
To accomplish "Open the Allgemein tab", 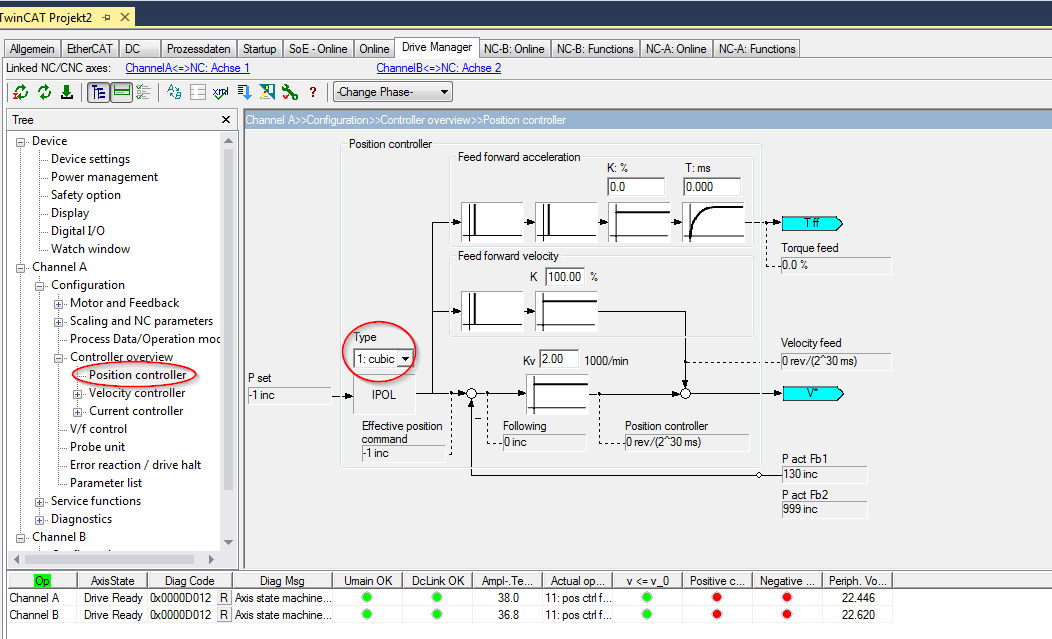I will point(32,49).
